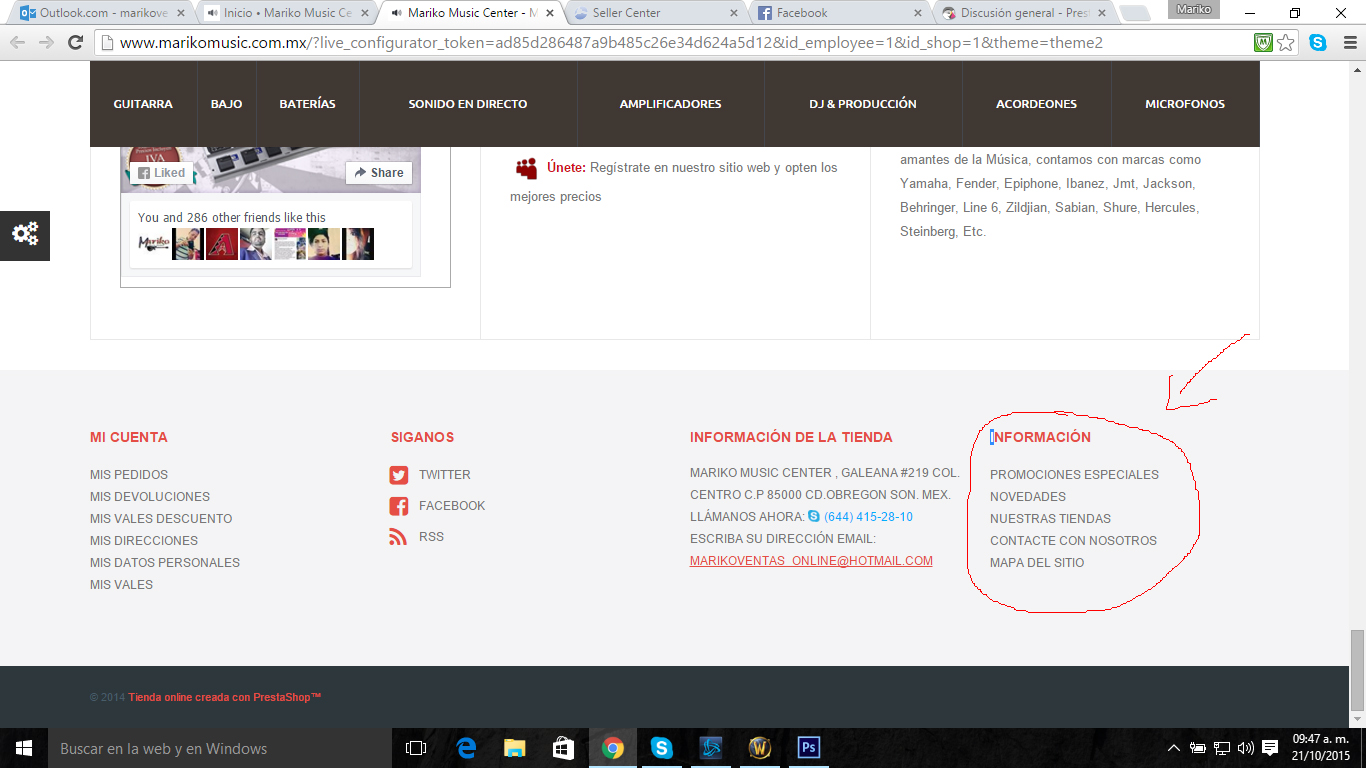This screenshot has height=768, width=1366.
Task: Open the SONIDO EN DIRECTO category
Action: coord(468,104)
